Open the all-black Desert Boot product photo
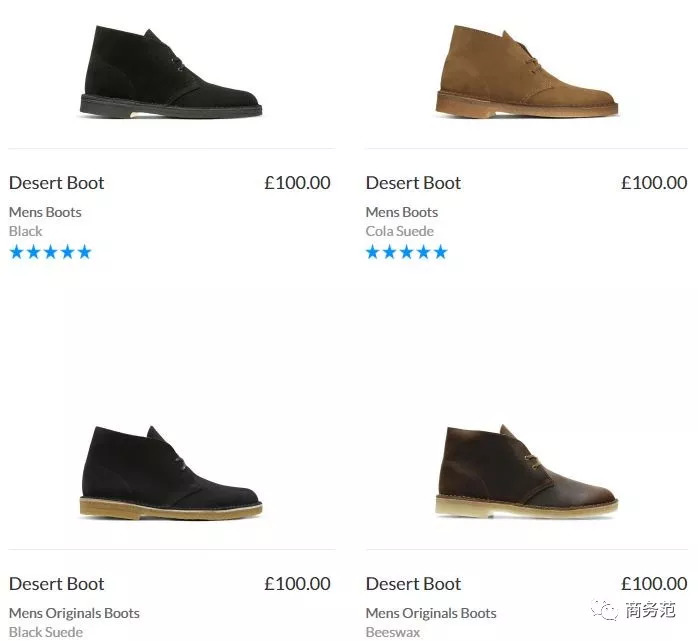Viewport: 698px width, 641px height. click(169, 70)
